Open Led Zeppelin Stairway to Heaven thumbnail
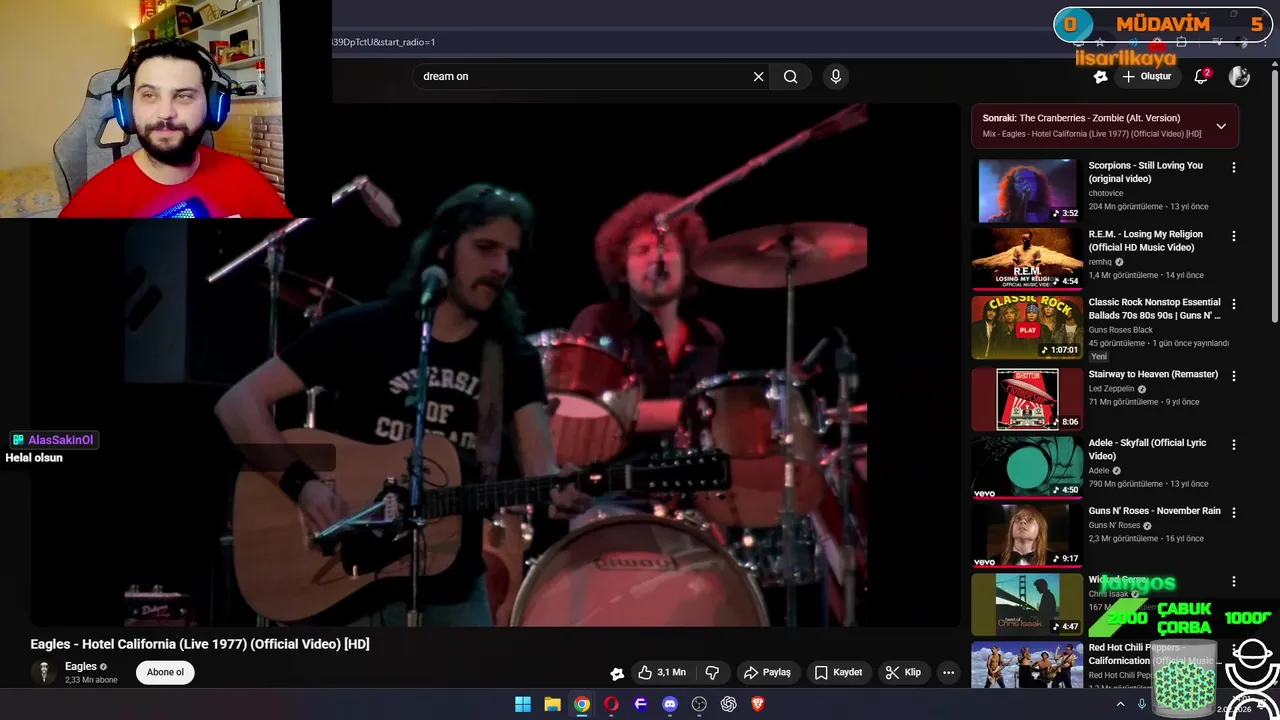This screenshot has width=1280, height=720. click(1027, 399)
